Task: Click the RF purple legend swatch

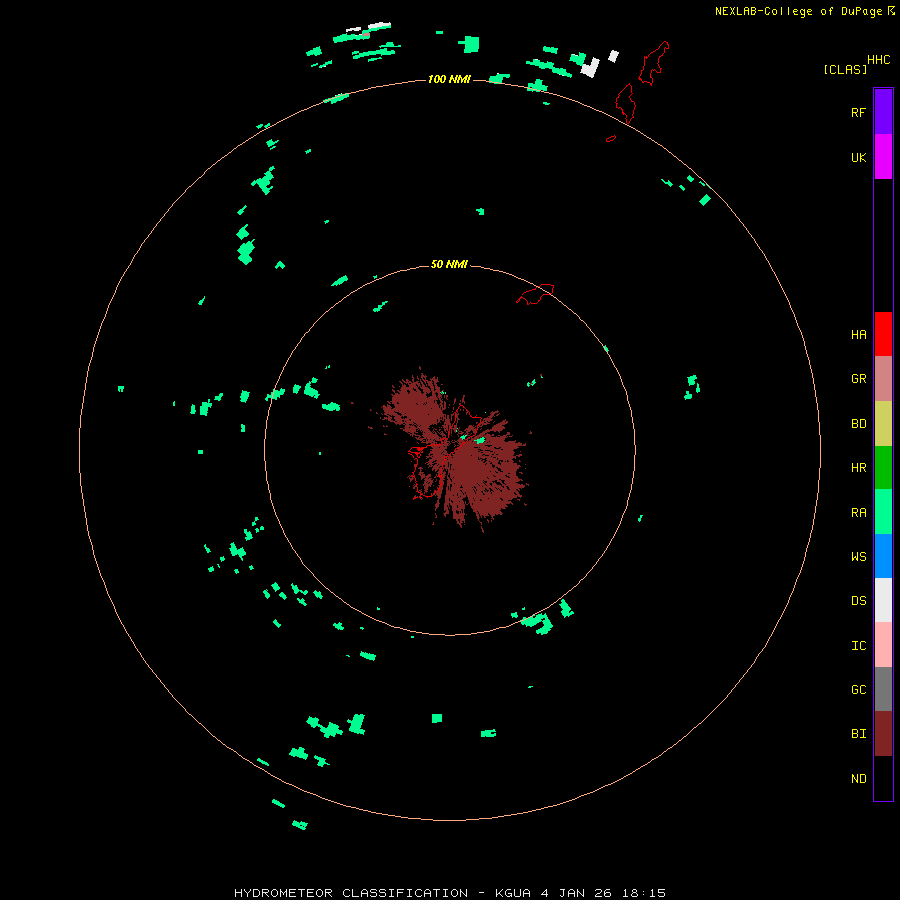Action: [883, 111]
